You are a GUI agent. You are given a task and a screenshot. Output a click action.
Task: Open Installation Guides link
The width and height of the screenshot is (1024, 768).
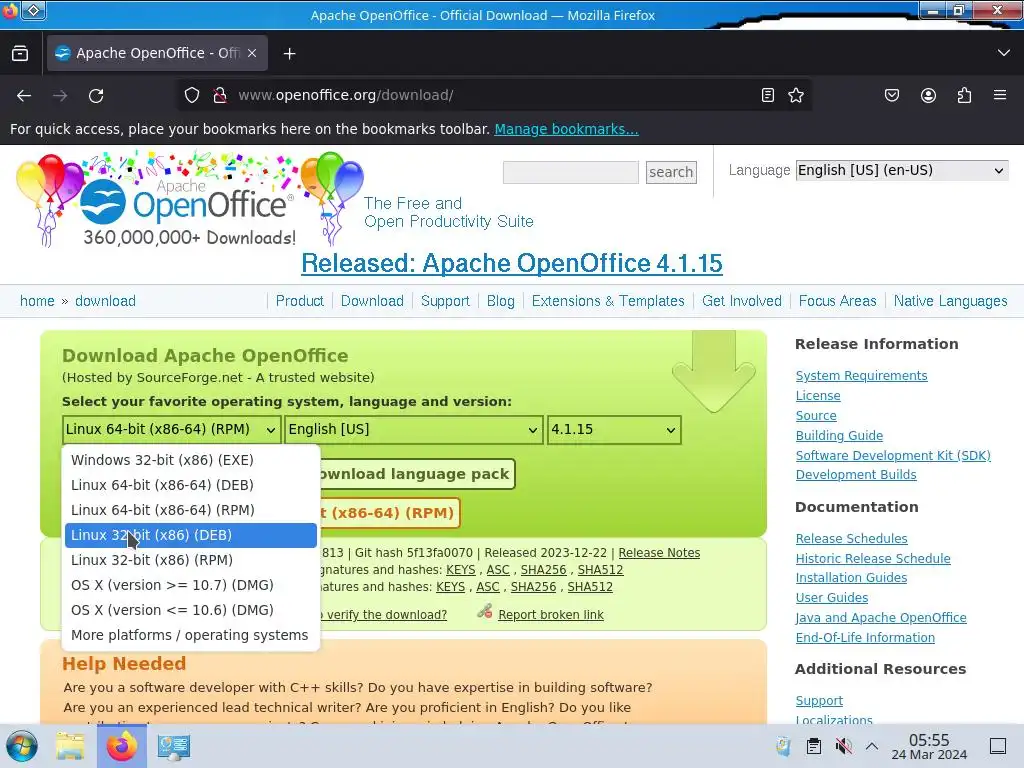click(x=851, y=578)
